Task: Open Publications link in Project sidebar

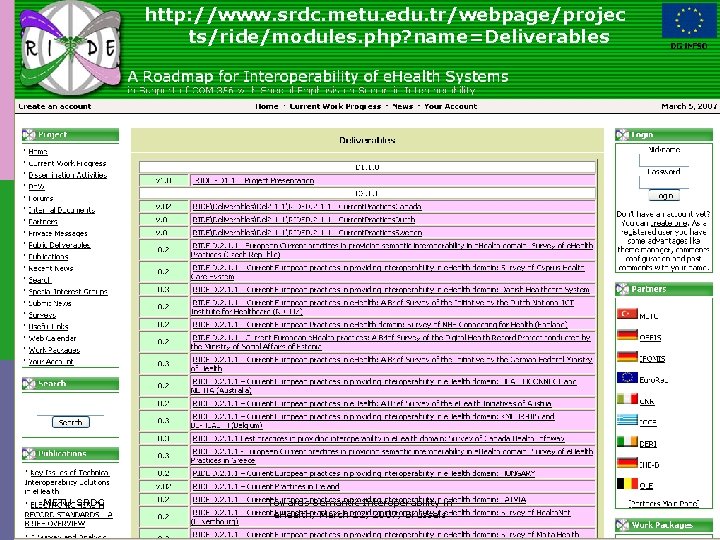Action: tap(48, 257)
